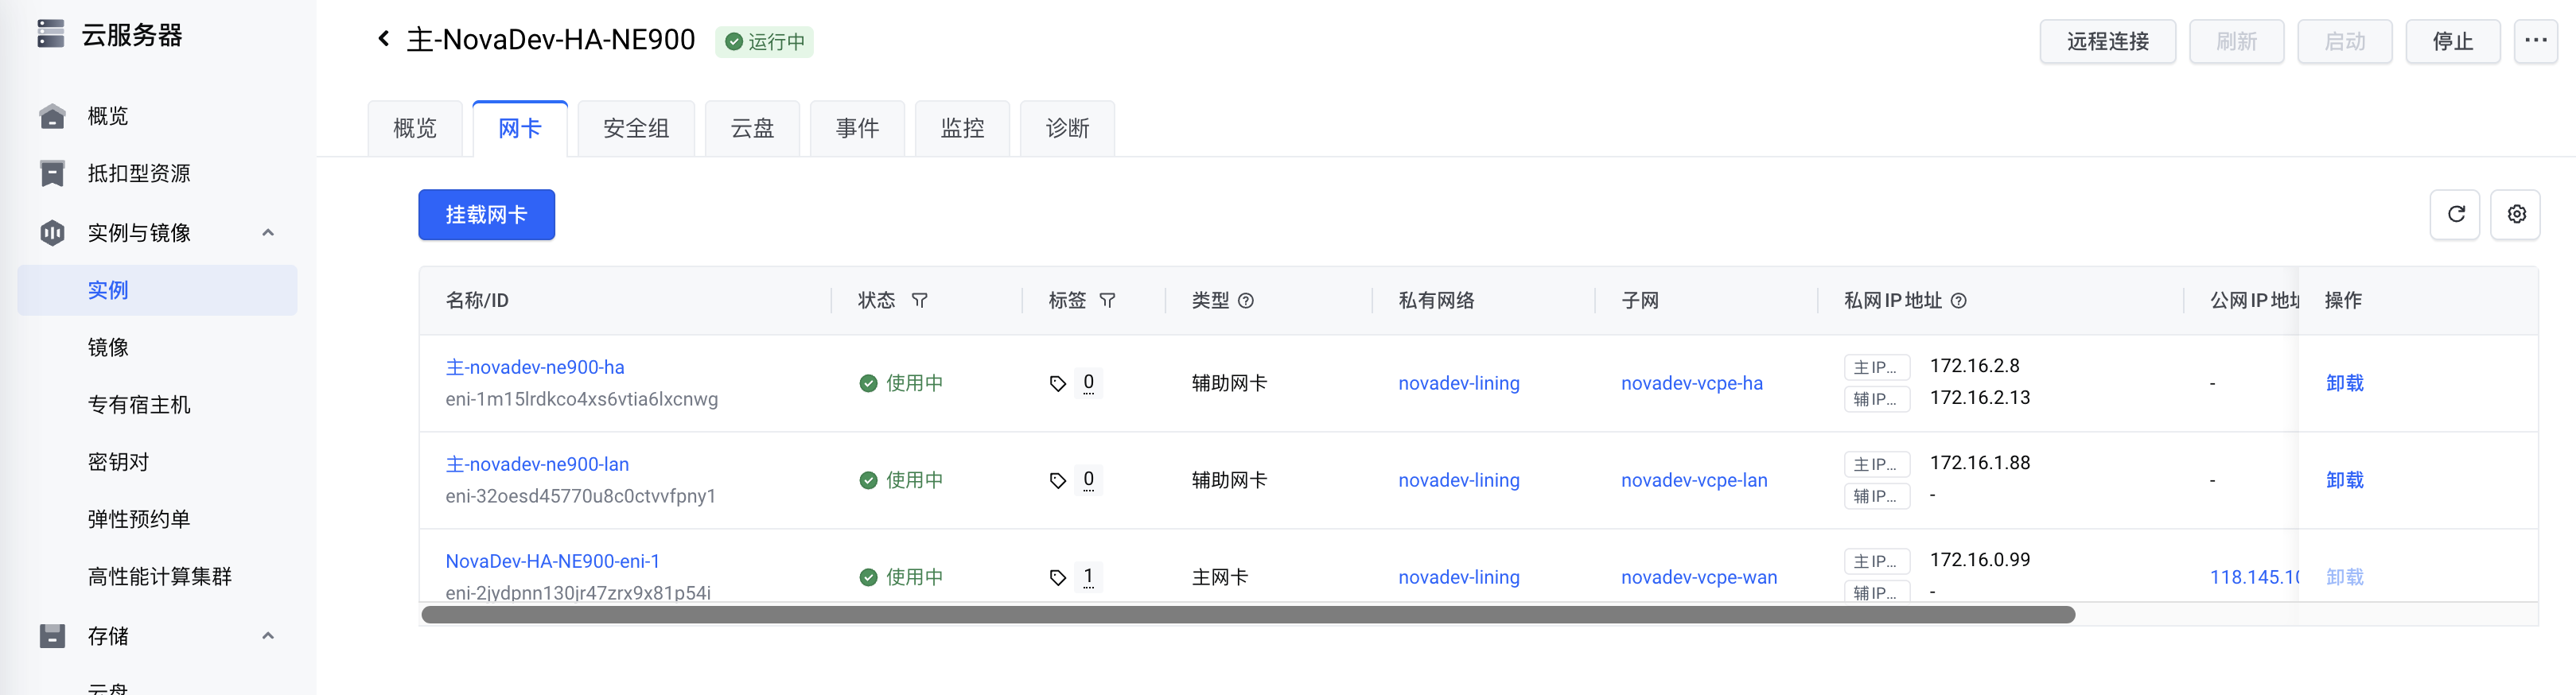Viewport: 2576px width, 695px height.
Task: Click the 主IP tag in 主-novadev-ne900-ha row
Action: click(1876, 367)
